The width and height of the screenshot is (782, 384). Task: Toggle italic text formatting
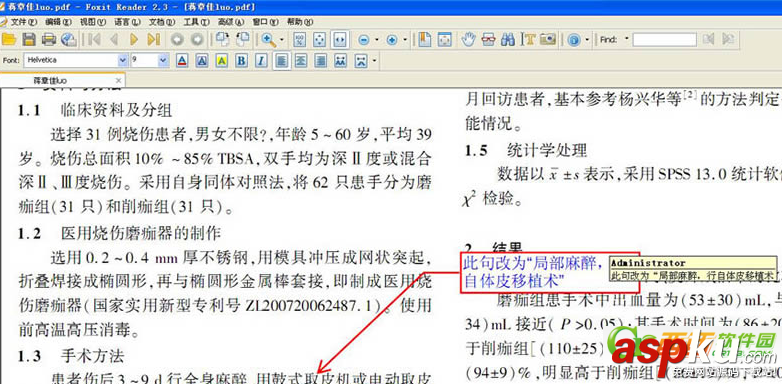[261, 61]
